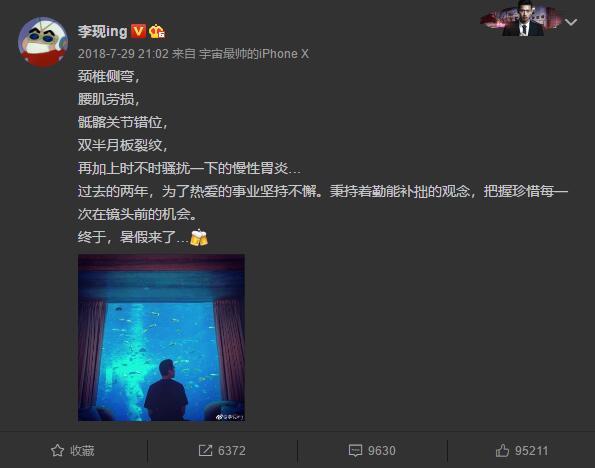Click the 收藏 favorite label

pos(82,451)
